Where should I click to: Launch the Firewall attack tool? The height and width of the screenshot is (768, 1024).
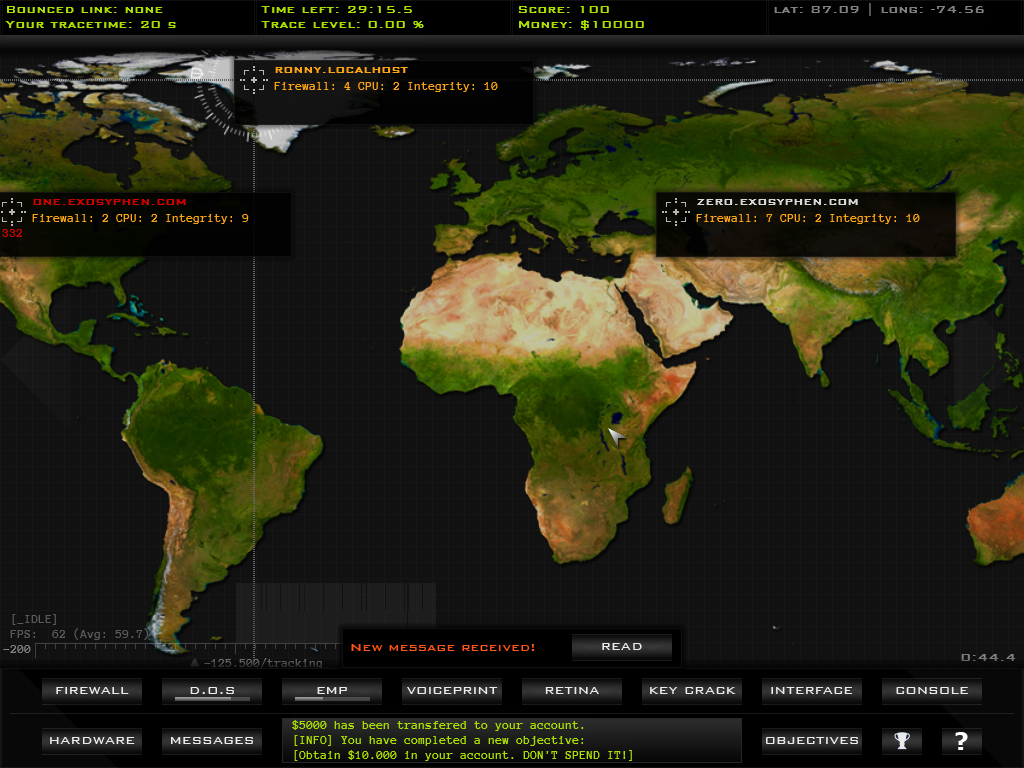92,691
